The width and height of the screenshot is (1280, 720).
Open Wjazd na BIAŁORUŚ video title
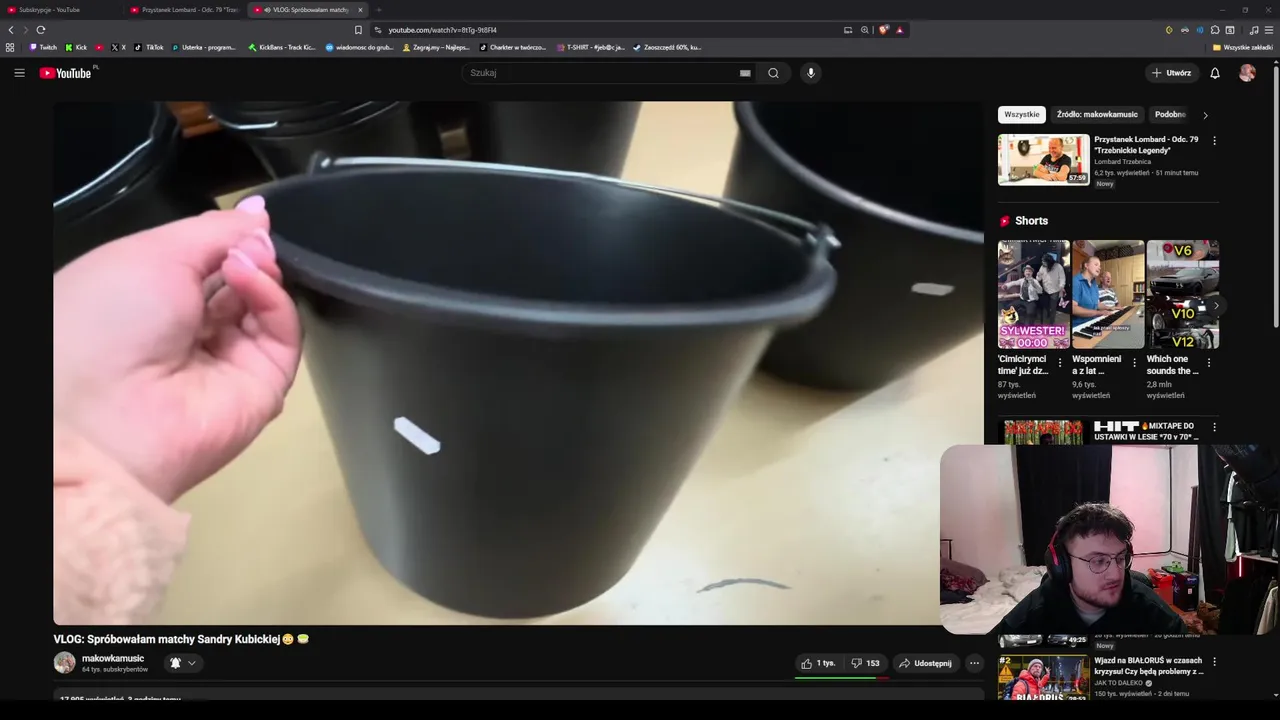(x=1148, y=666)
